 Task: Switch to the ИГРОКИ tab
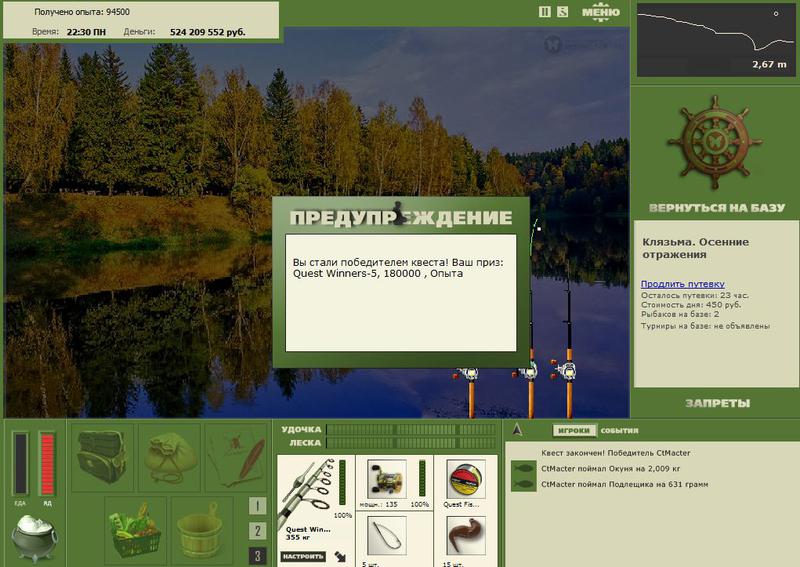pyautogui.click(x=573, y=430)
